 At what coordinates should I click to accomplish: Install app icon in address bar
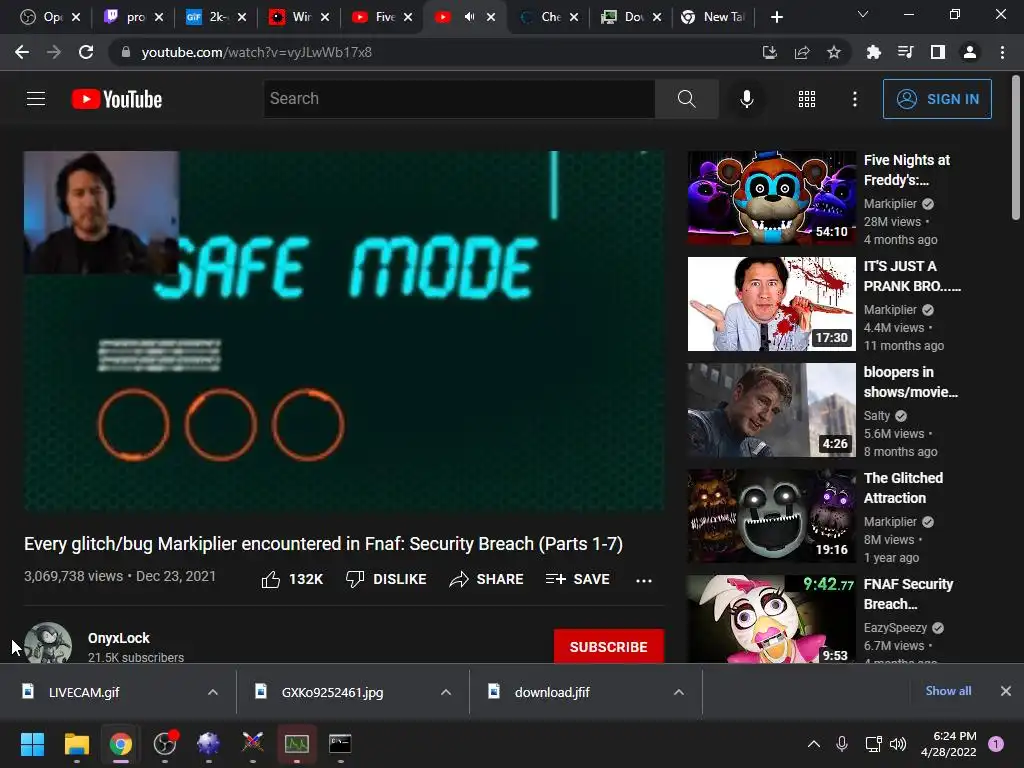[x=770, y=52]
